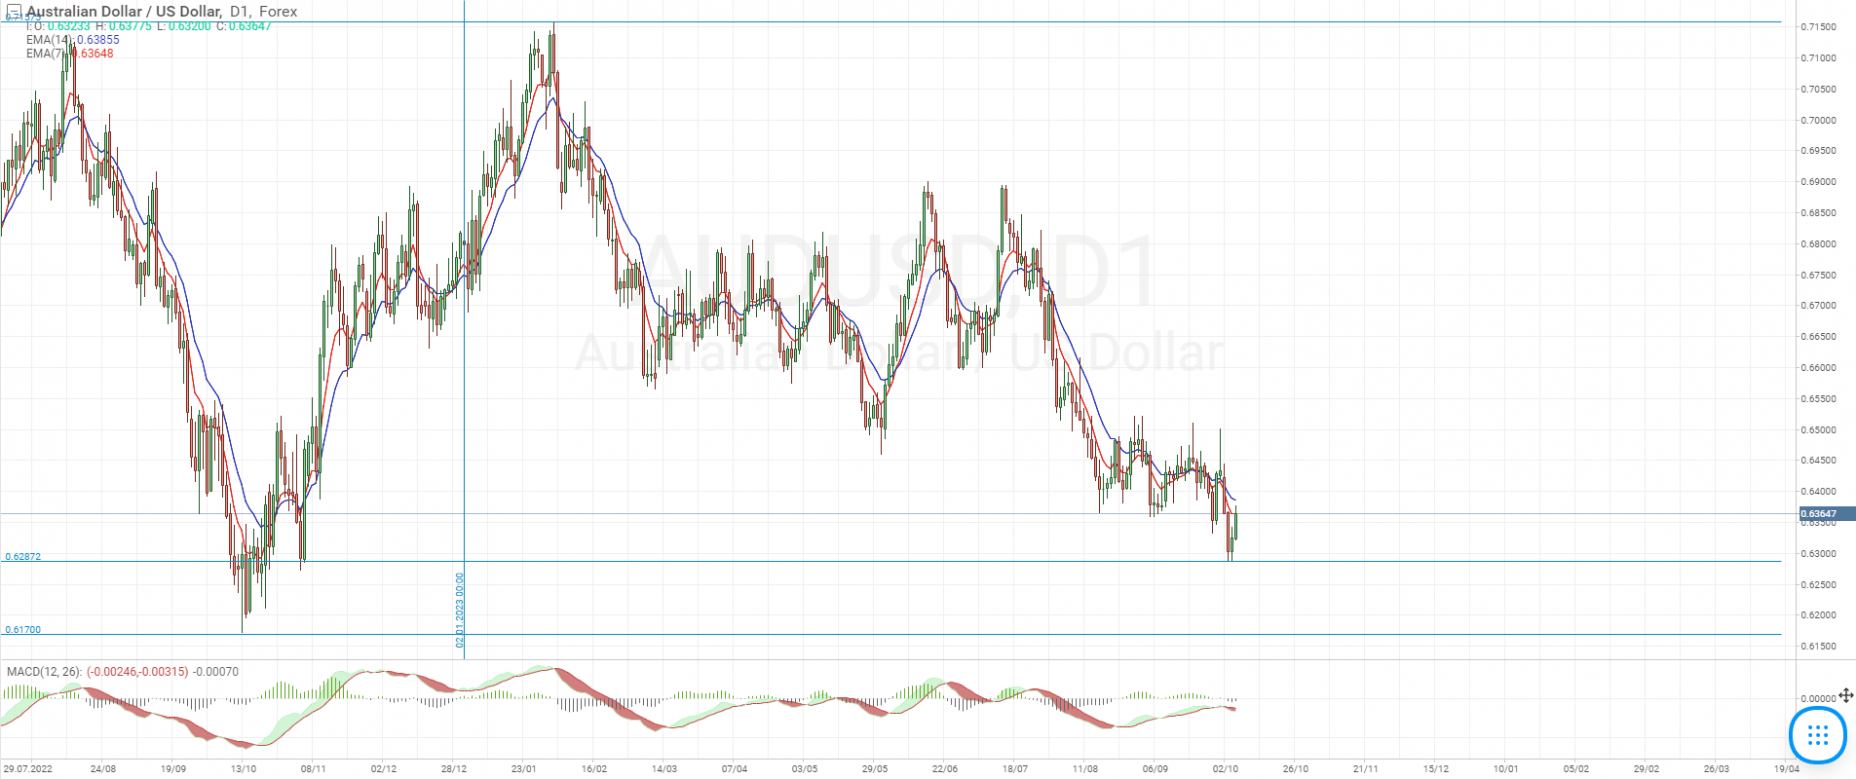1856x779 pixels.
Task: Click the 0.62000 price axis label
Action: coord(1819,615)
